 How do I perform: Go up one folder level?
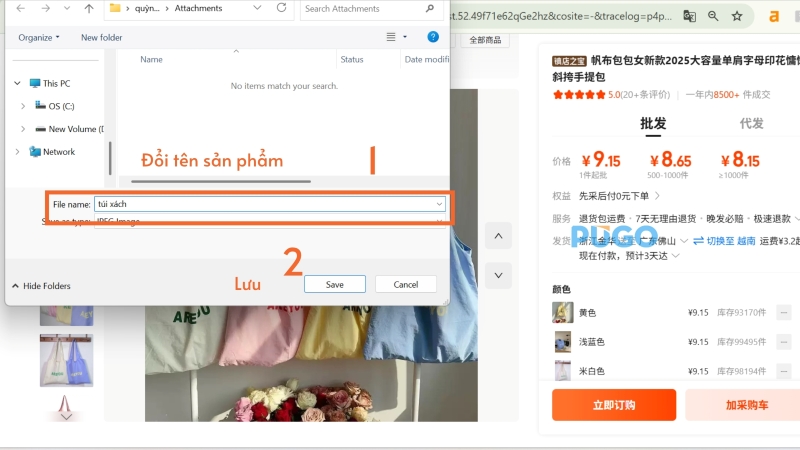click(89, 8)
